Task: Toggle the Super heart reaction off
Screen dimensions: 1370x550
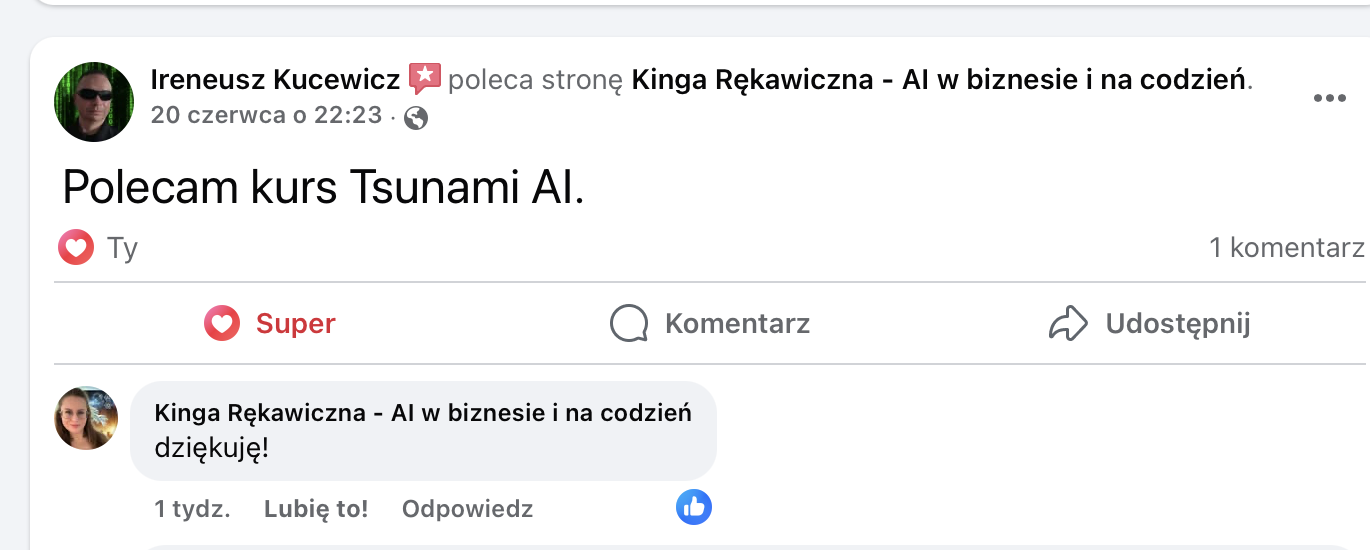Action: [x=270, y=324]
